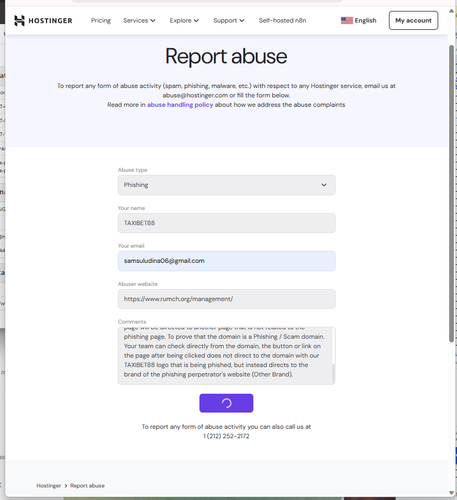Click the Hostinger breadcrumb link
The height and width of the screenshot is (500, 457).
(x=49, y=486)
